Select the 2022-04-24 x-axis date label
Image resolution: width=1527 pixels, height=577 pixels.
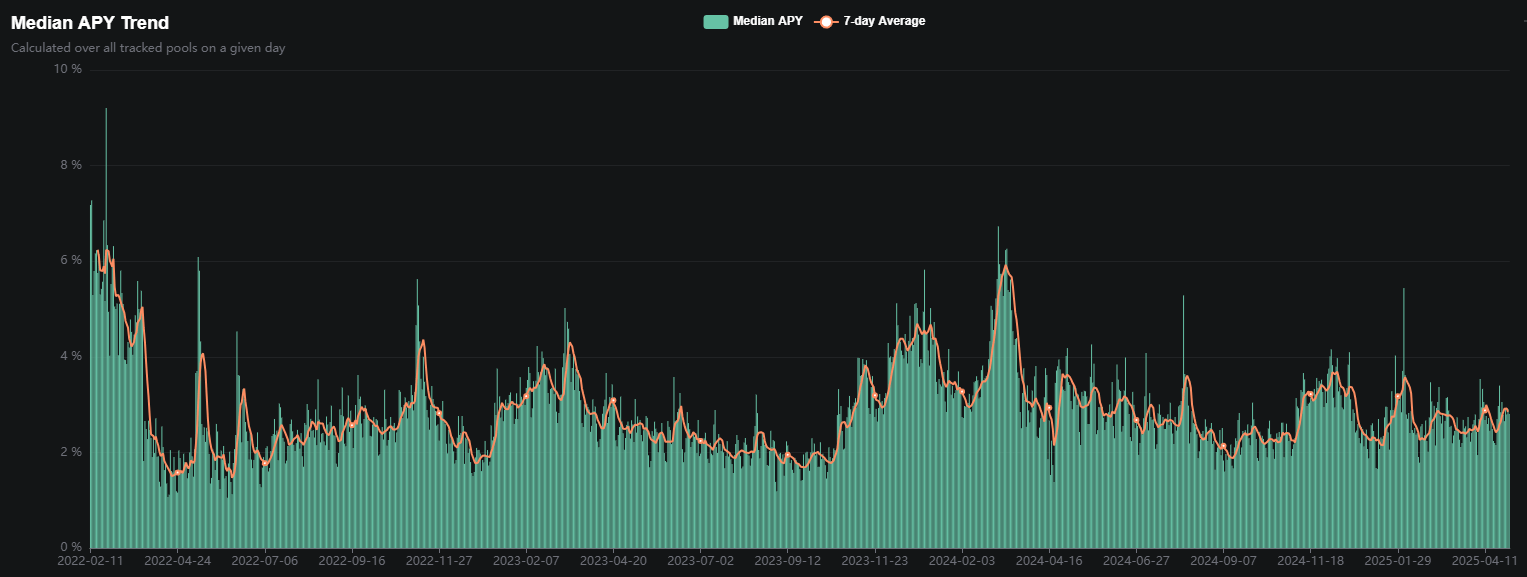click(177, 562)
